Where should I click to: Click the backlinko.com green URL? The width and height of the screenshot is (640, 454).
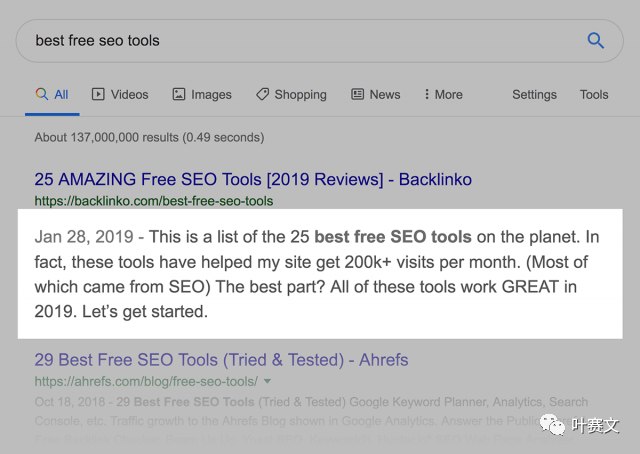coord(153,201)
